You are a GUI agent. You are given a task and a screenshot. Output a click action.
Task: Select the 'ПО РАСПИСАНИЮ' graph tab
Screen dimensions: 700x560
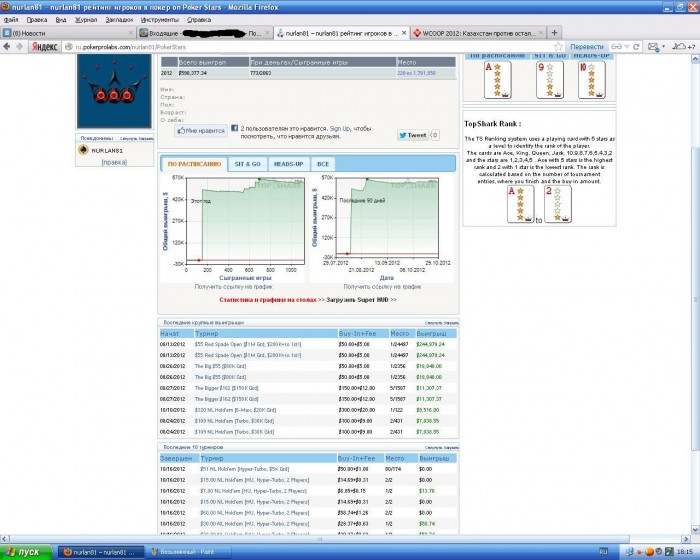coord(194,164)
